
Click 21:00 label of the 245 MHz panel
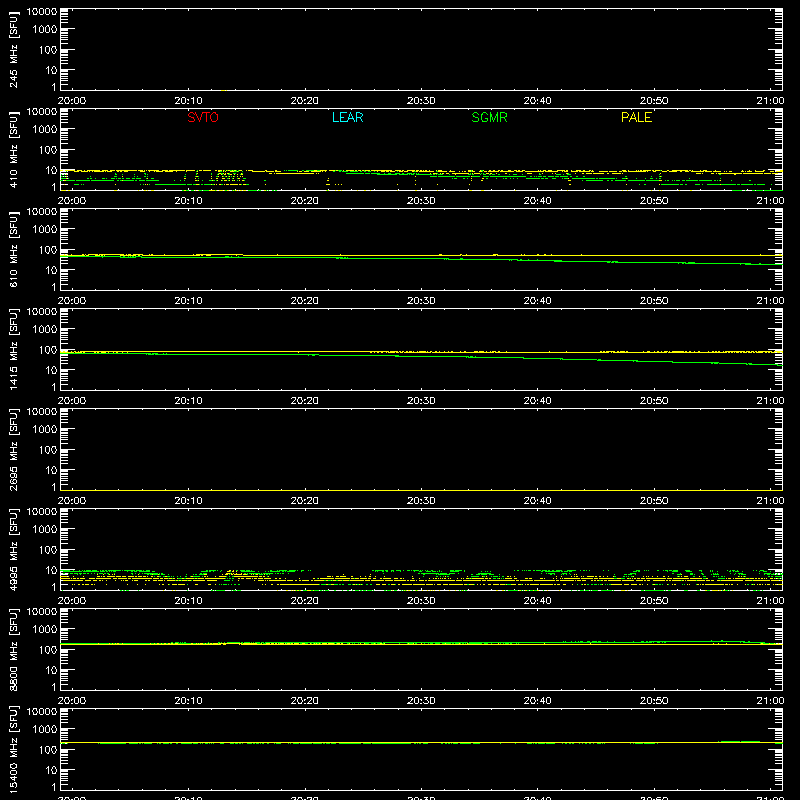point(770,101)
